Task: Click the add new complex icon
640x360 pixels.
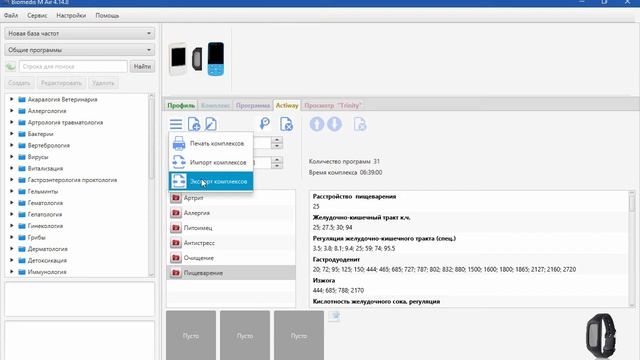Action: (194, 124)
